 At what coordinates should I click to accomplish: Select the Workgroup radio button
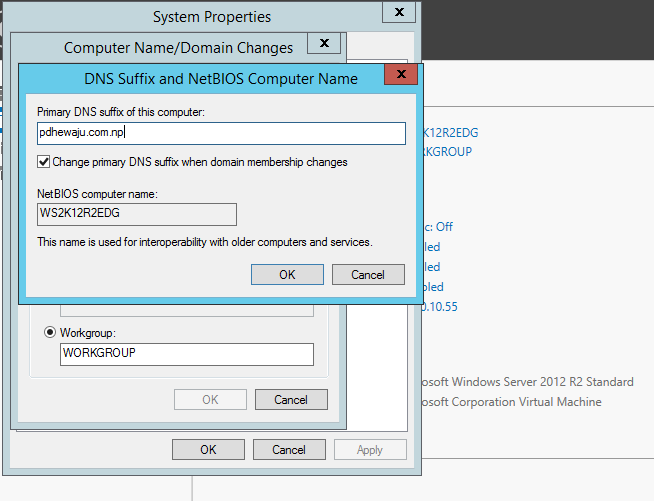click(49, 332)
